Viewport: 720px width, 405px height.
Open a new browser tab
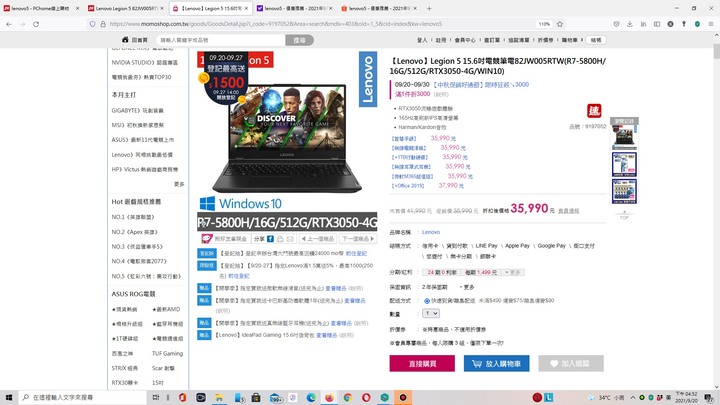pyautogui.click(x=429, y=8)
